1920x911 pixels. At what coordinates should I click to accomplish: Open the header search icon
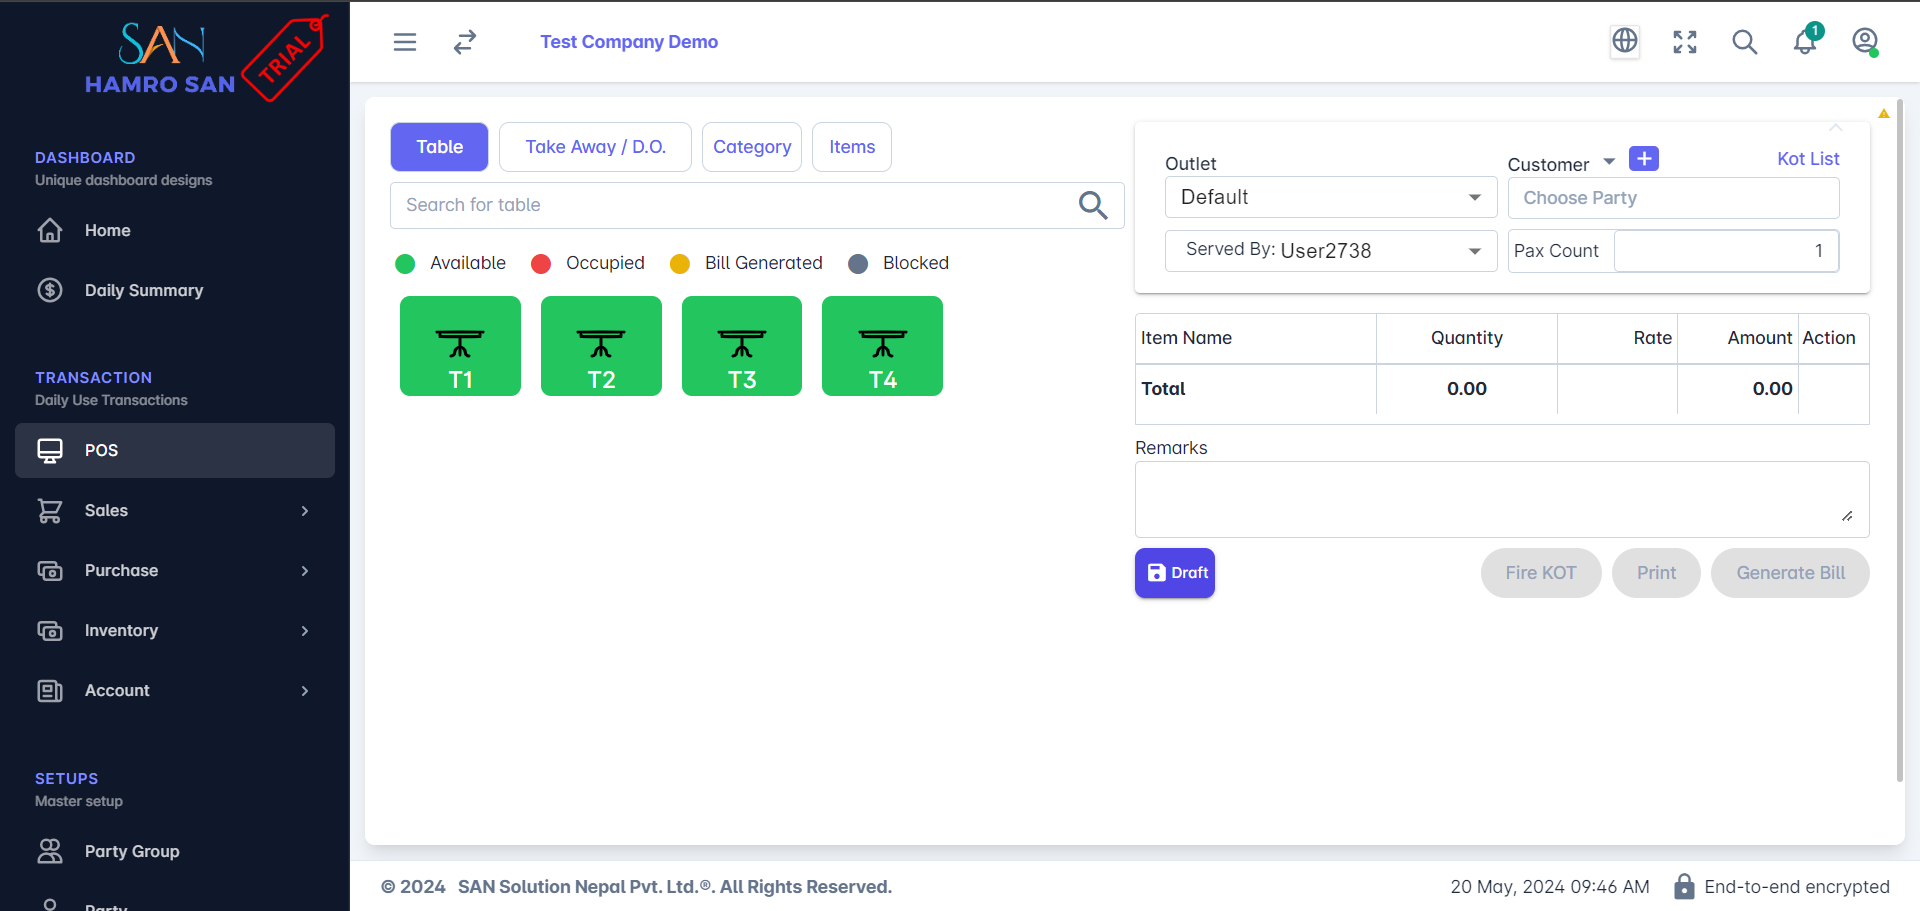(1745, 42)
